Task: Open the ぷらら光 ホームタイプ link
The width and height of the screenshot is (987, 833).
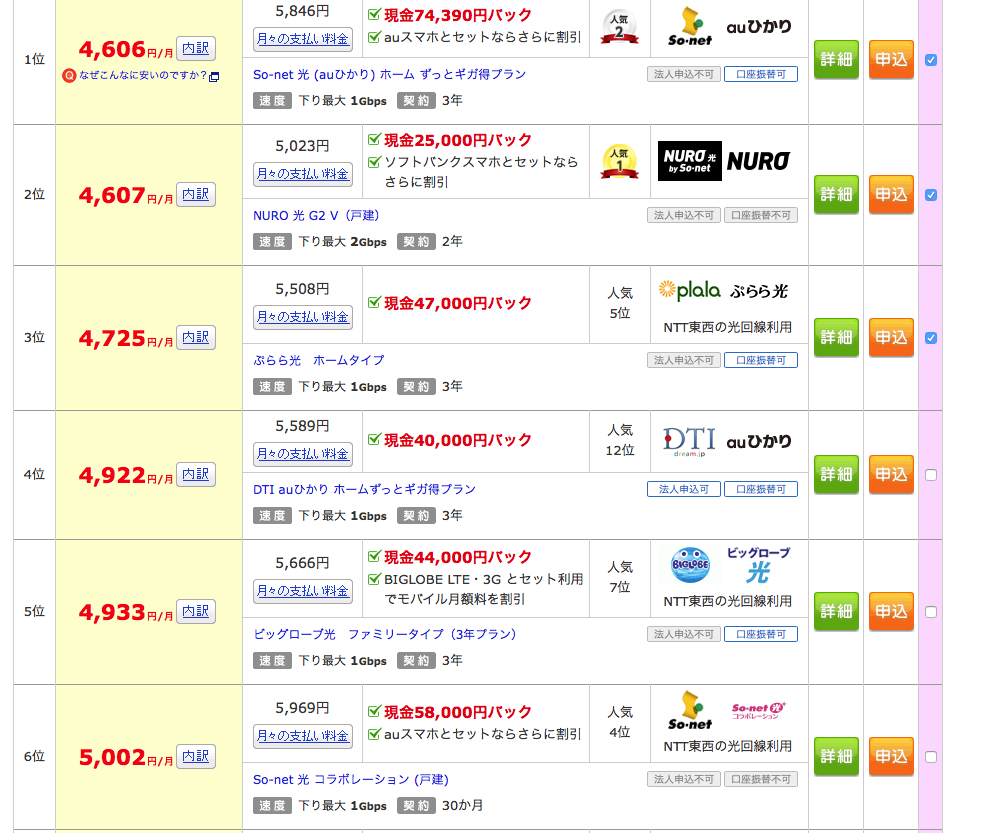Action: coord(319,360)
